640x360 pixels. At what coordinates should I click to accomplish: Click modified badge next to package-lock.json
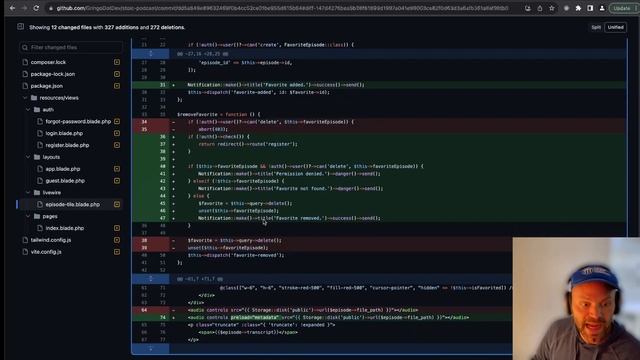pyautogui.click(x=117, y=74)
